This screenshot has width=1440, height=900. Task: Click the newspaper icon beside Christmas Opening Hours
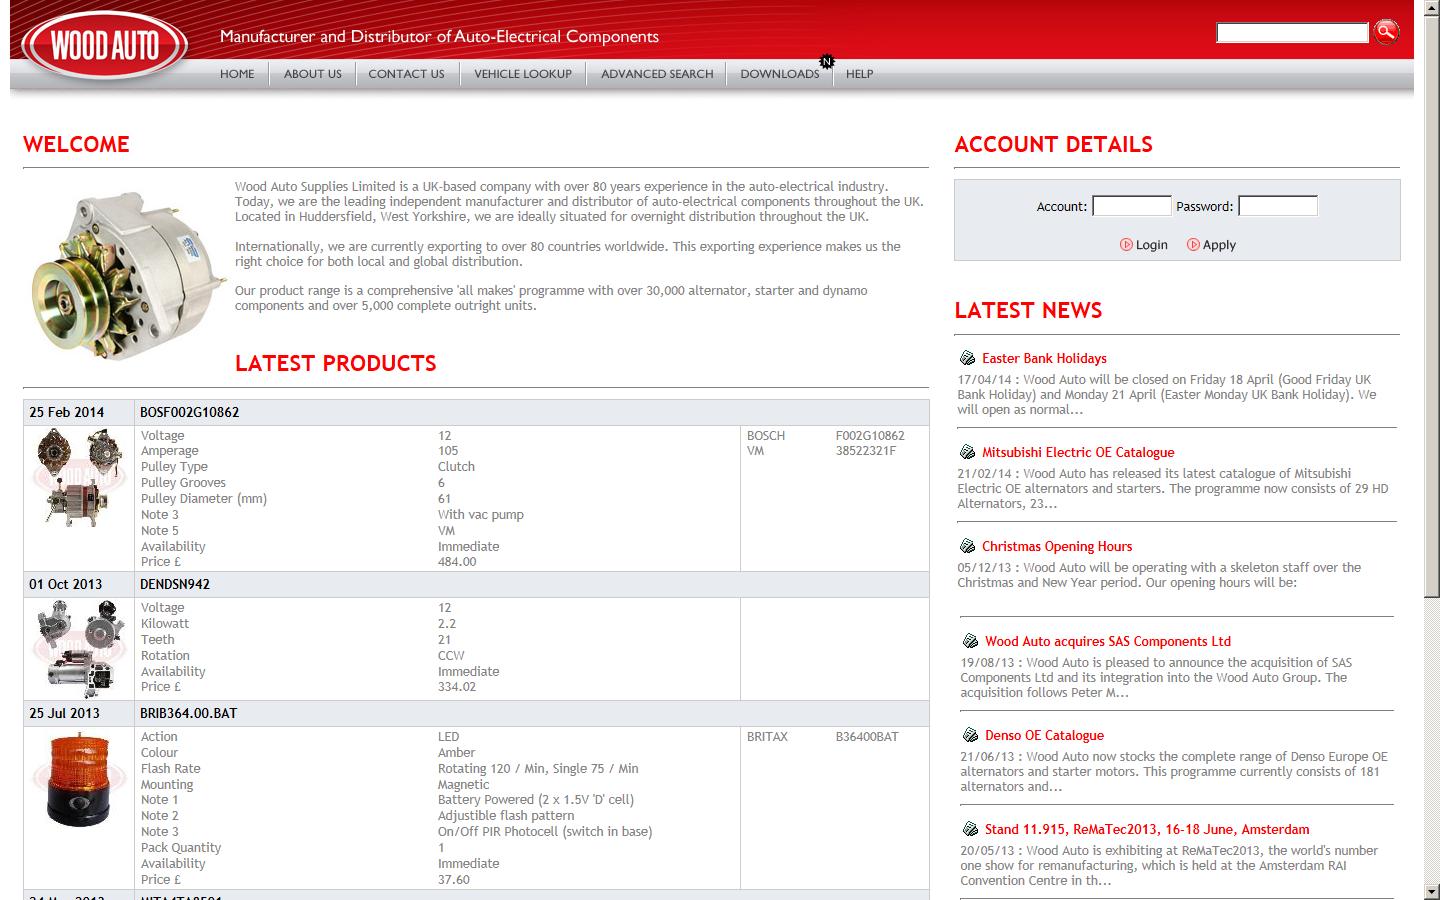966,546
